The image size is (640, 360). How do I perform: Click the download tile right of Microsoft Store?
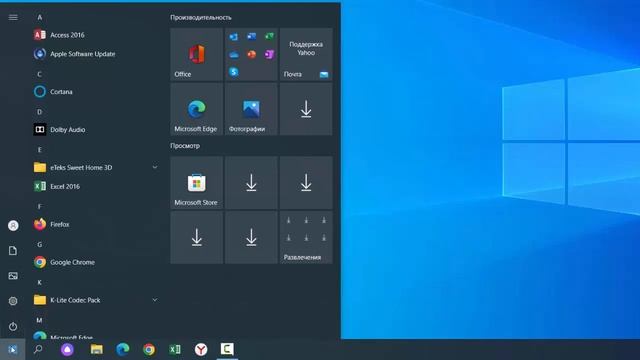251,183
